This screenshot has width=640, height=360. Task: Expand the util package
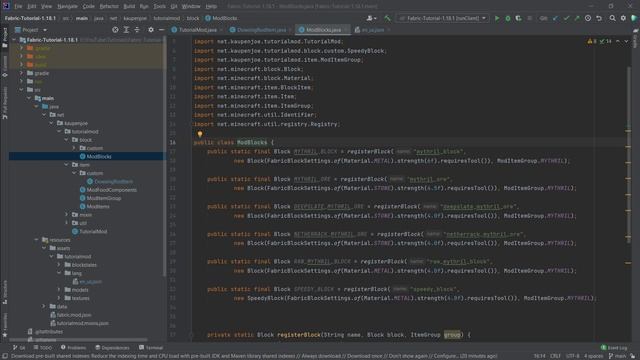67,223
